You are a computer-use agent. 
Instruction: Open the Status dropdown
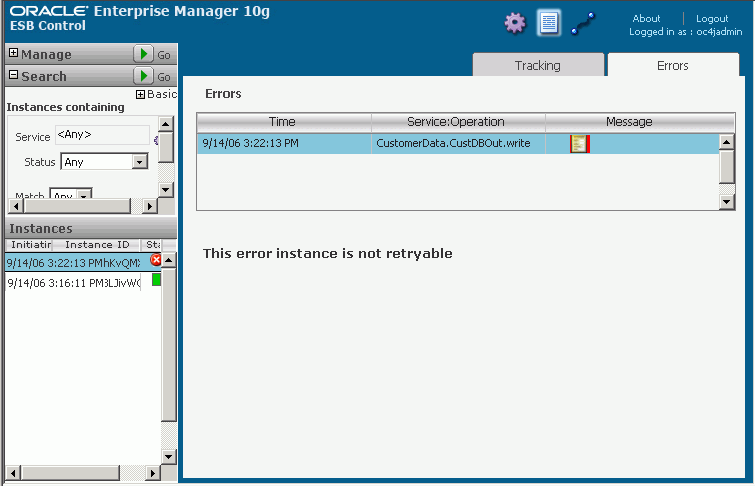click(x=140, y=162)
